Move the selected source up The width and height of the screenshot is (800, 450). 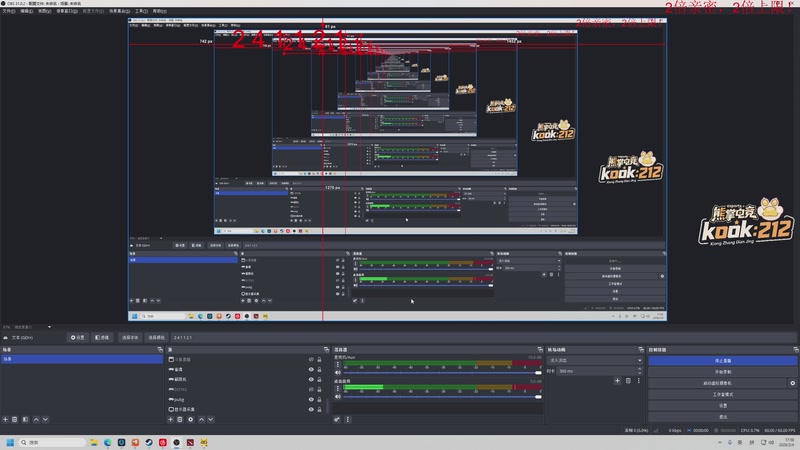(202, 419)
